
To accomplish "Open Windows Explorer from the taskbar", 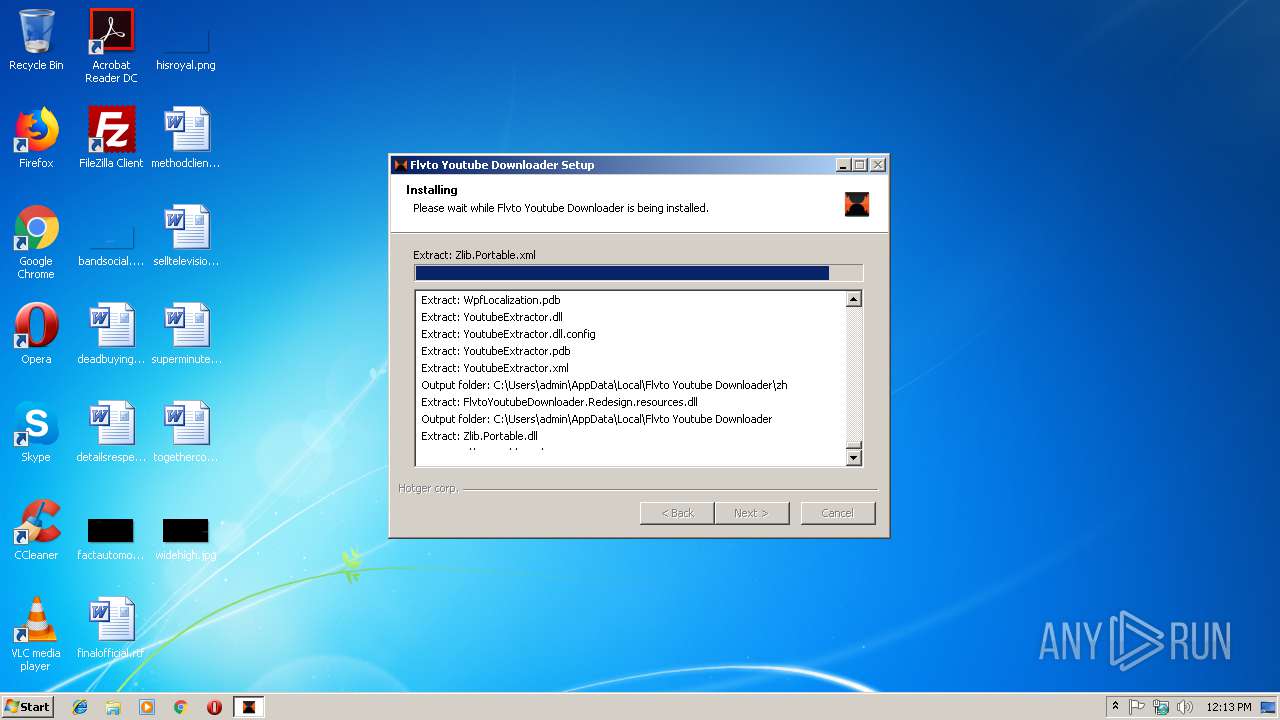I will (113, 707).
